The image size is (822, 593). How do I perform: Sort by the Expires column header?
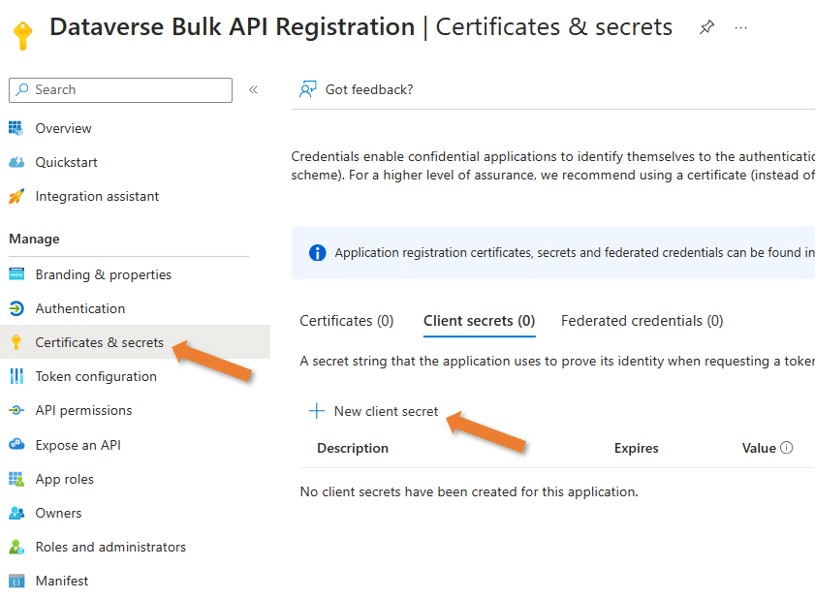pyautogui.click(x=636, y=448)
